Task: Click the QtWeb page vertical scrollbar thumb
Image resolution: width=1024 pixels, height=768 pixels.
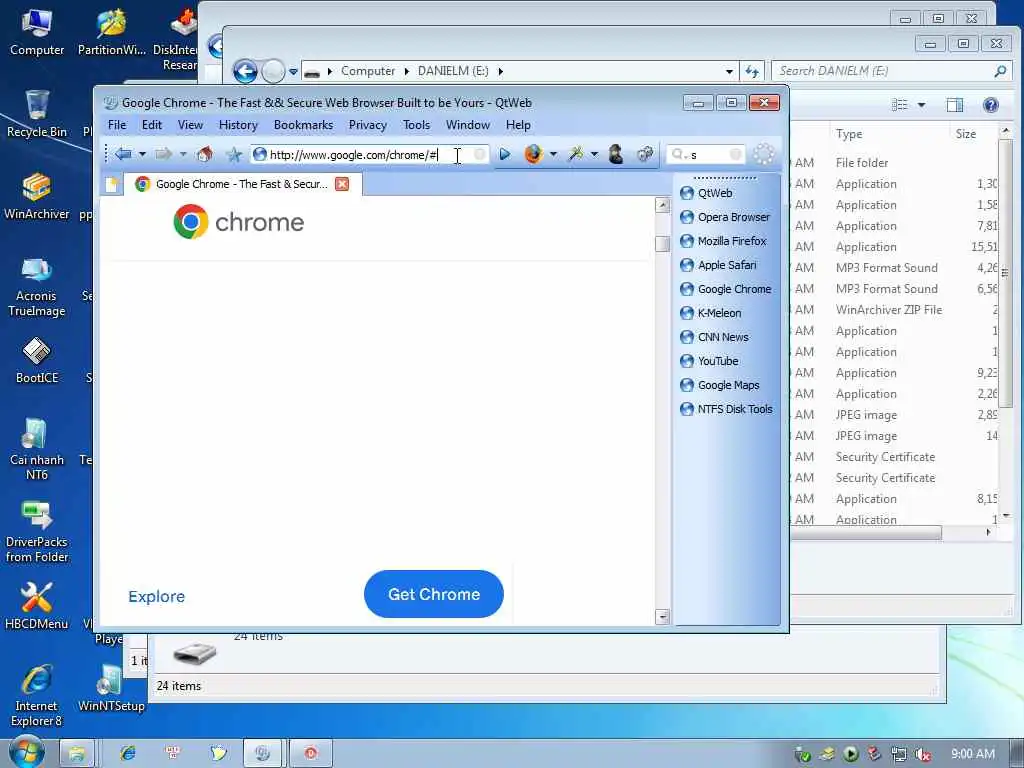Action: (x=662, y=244)
